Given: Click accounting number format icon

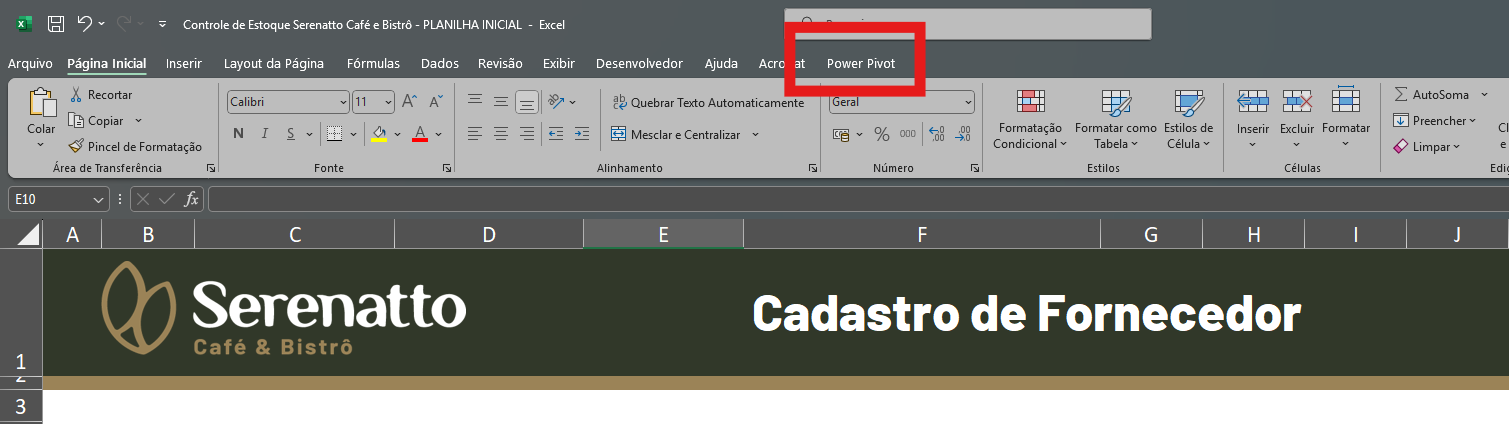Looking at the screenshot, I should point(840,134).
